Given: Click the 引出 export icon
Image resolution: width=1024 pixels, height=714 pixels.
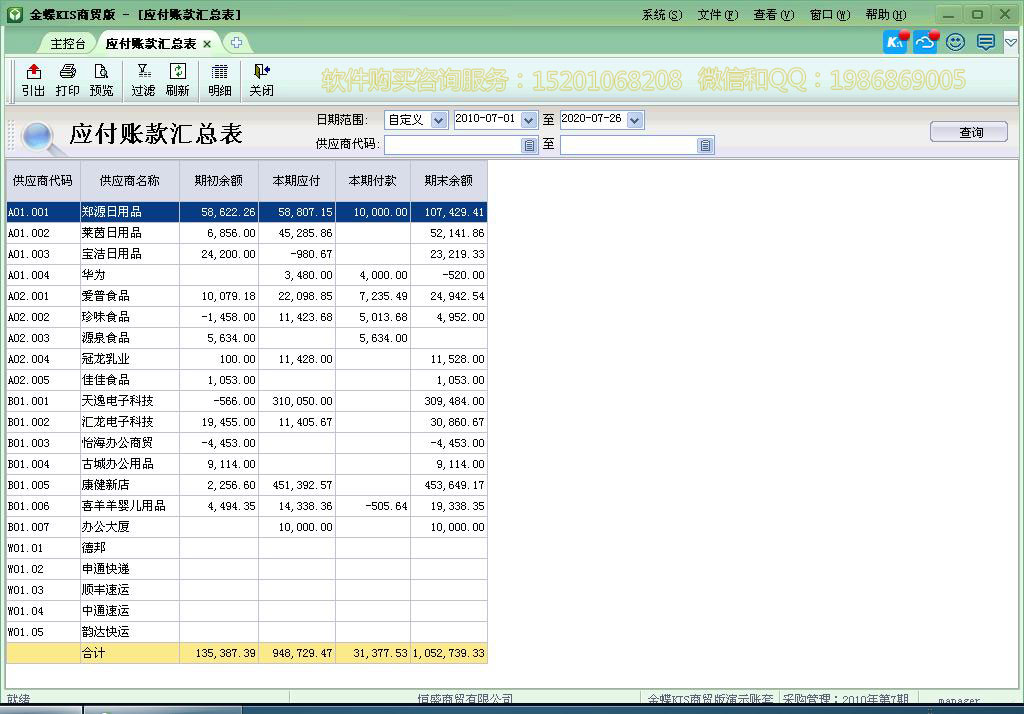Looking at the screenshot, I should (33, 80).
